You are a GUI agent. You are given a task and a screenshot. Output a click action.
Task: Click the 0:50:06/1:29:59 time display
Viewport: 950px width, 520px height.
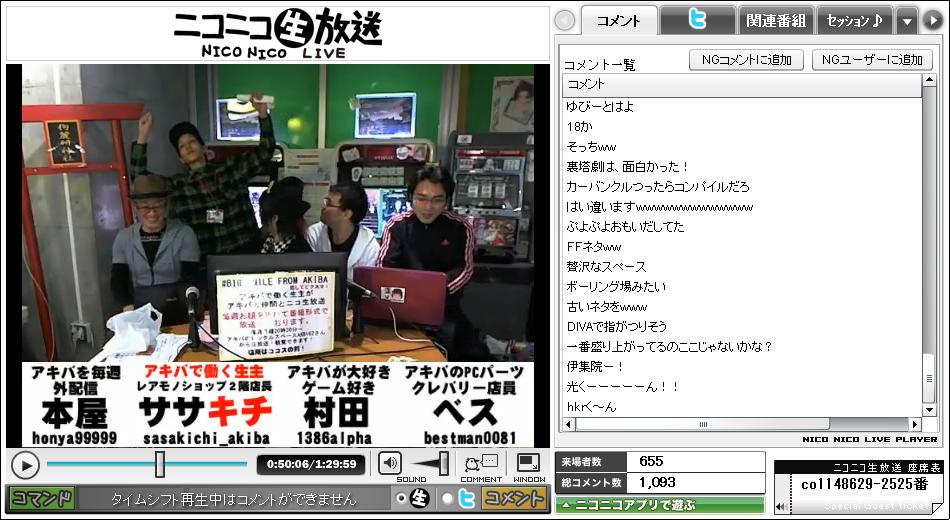point(311,464)
